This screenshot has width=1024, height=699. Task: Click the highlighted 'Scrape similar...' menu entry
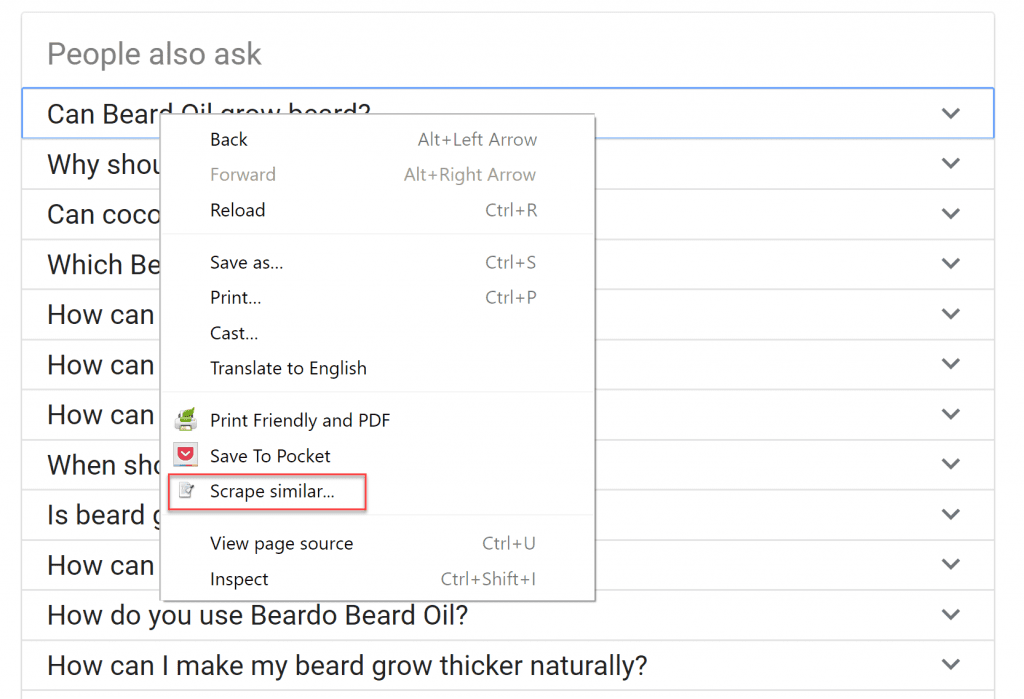tap(265, 492)
